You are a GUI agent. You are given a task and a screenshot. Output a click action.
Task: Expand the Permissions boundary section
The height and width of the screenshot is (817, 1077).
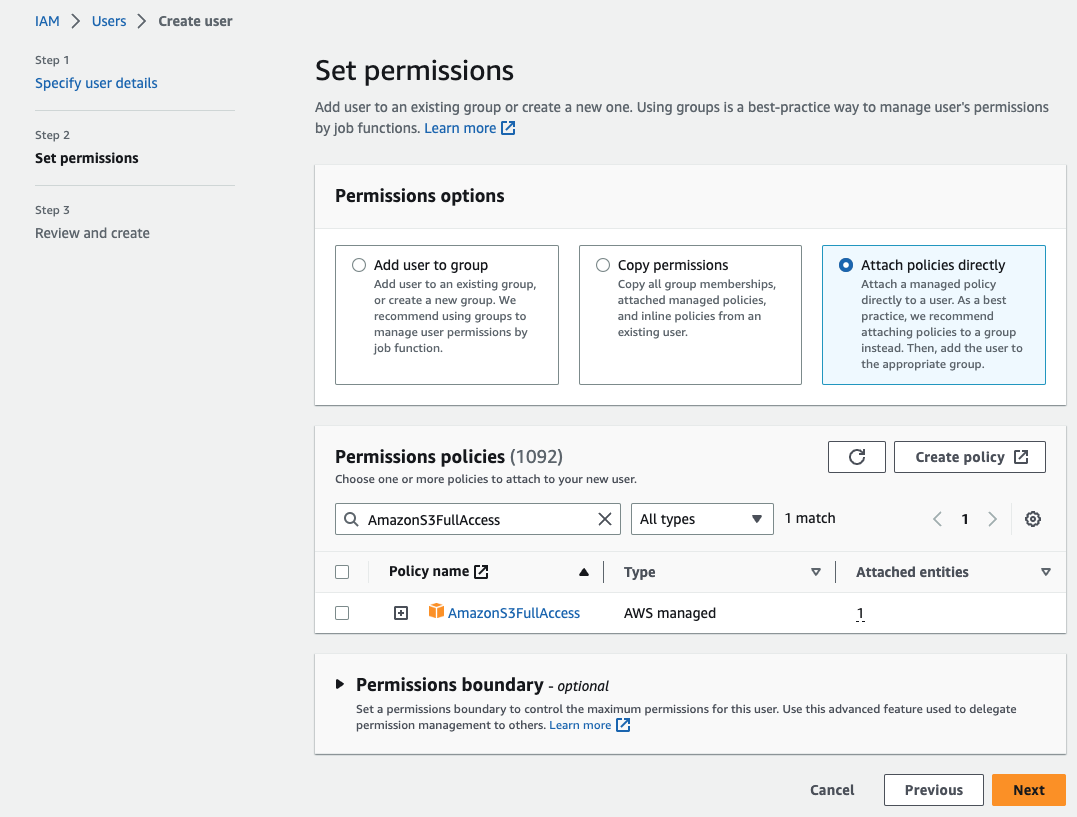click(340, 685)
